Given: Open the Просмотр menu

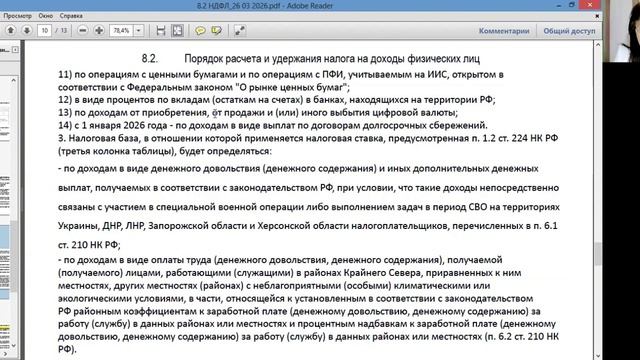Looking at the screenshot, I should tap(17, 16).
